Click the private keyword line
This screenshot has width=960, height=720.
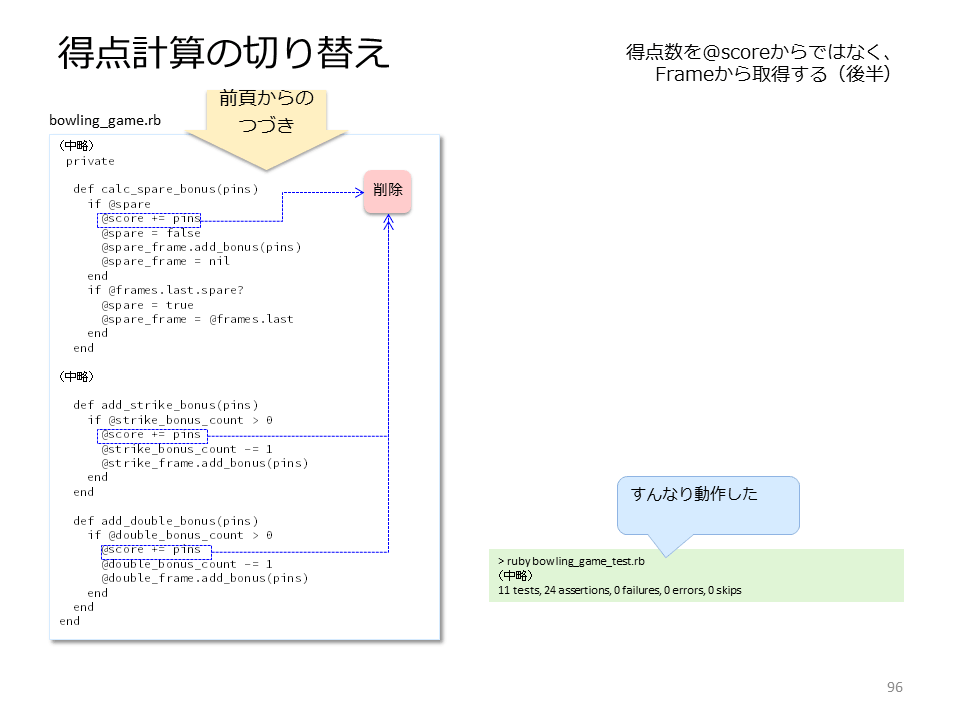[90, 161]
